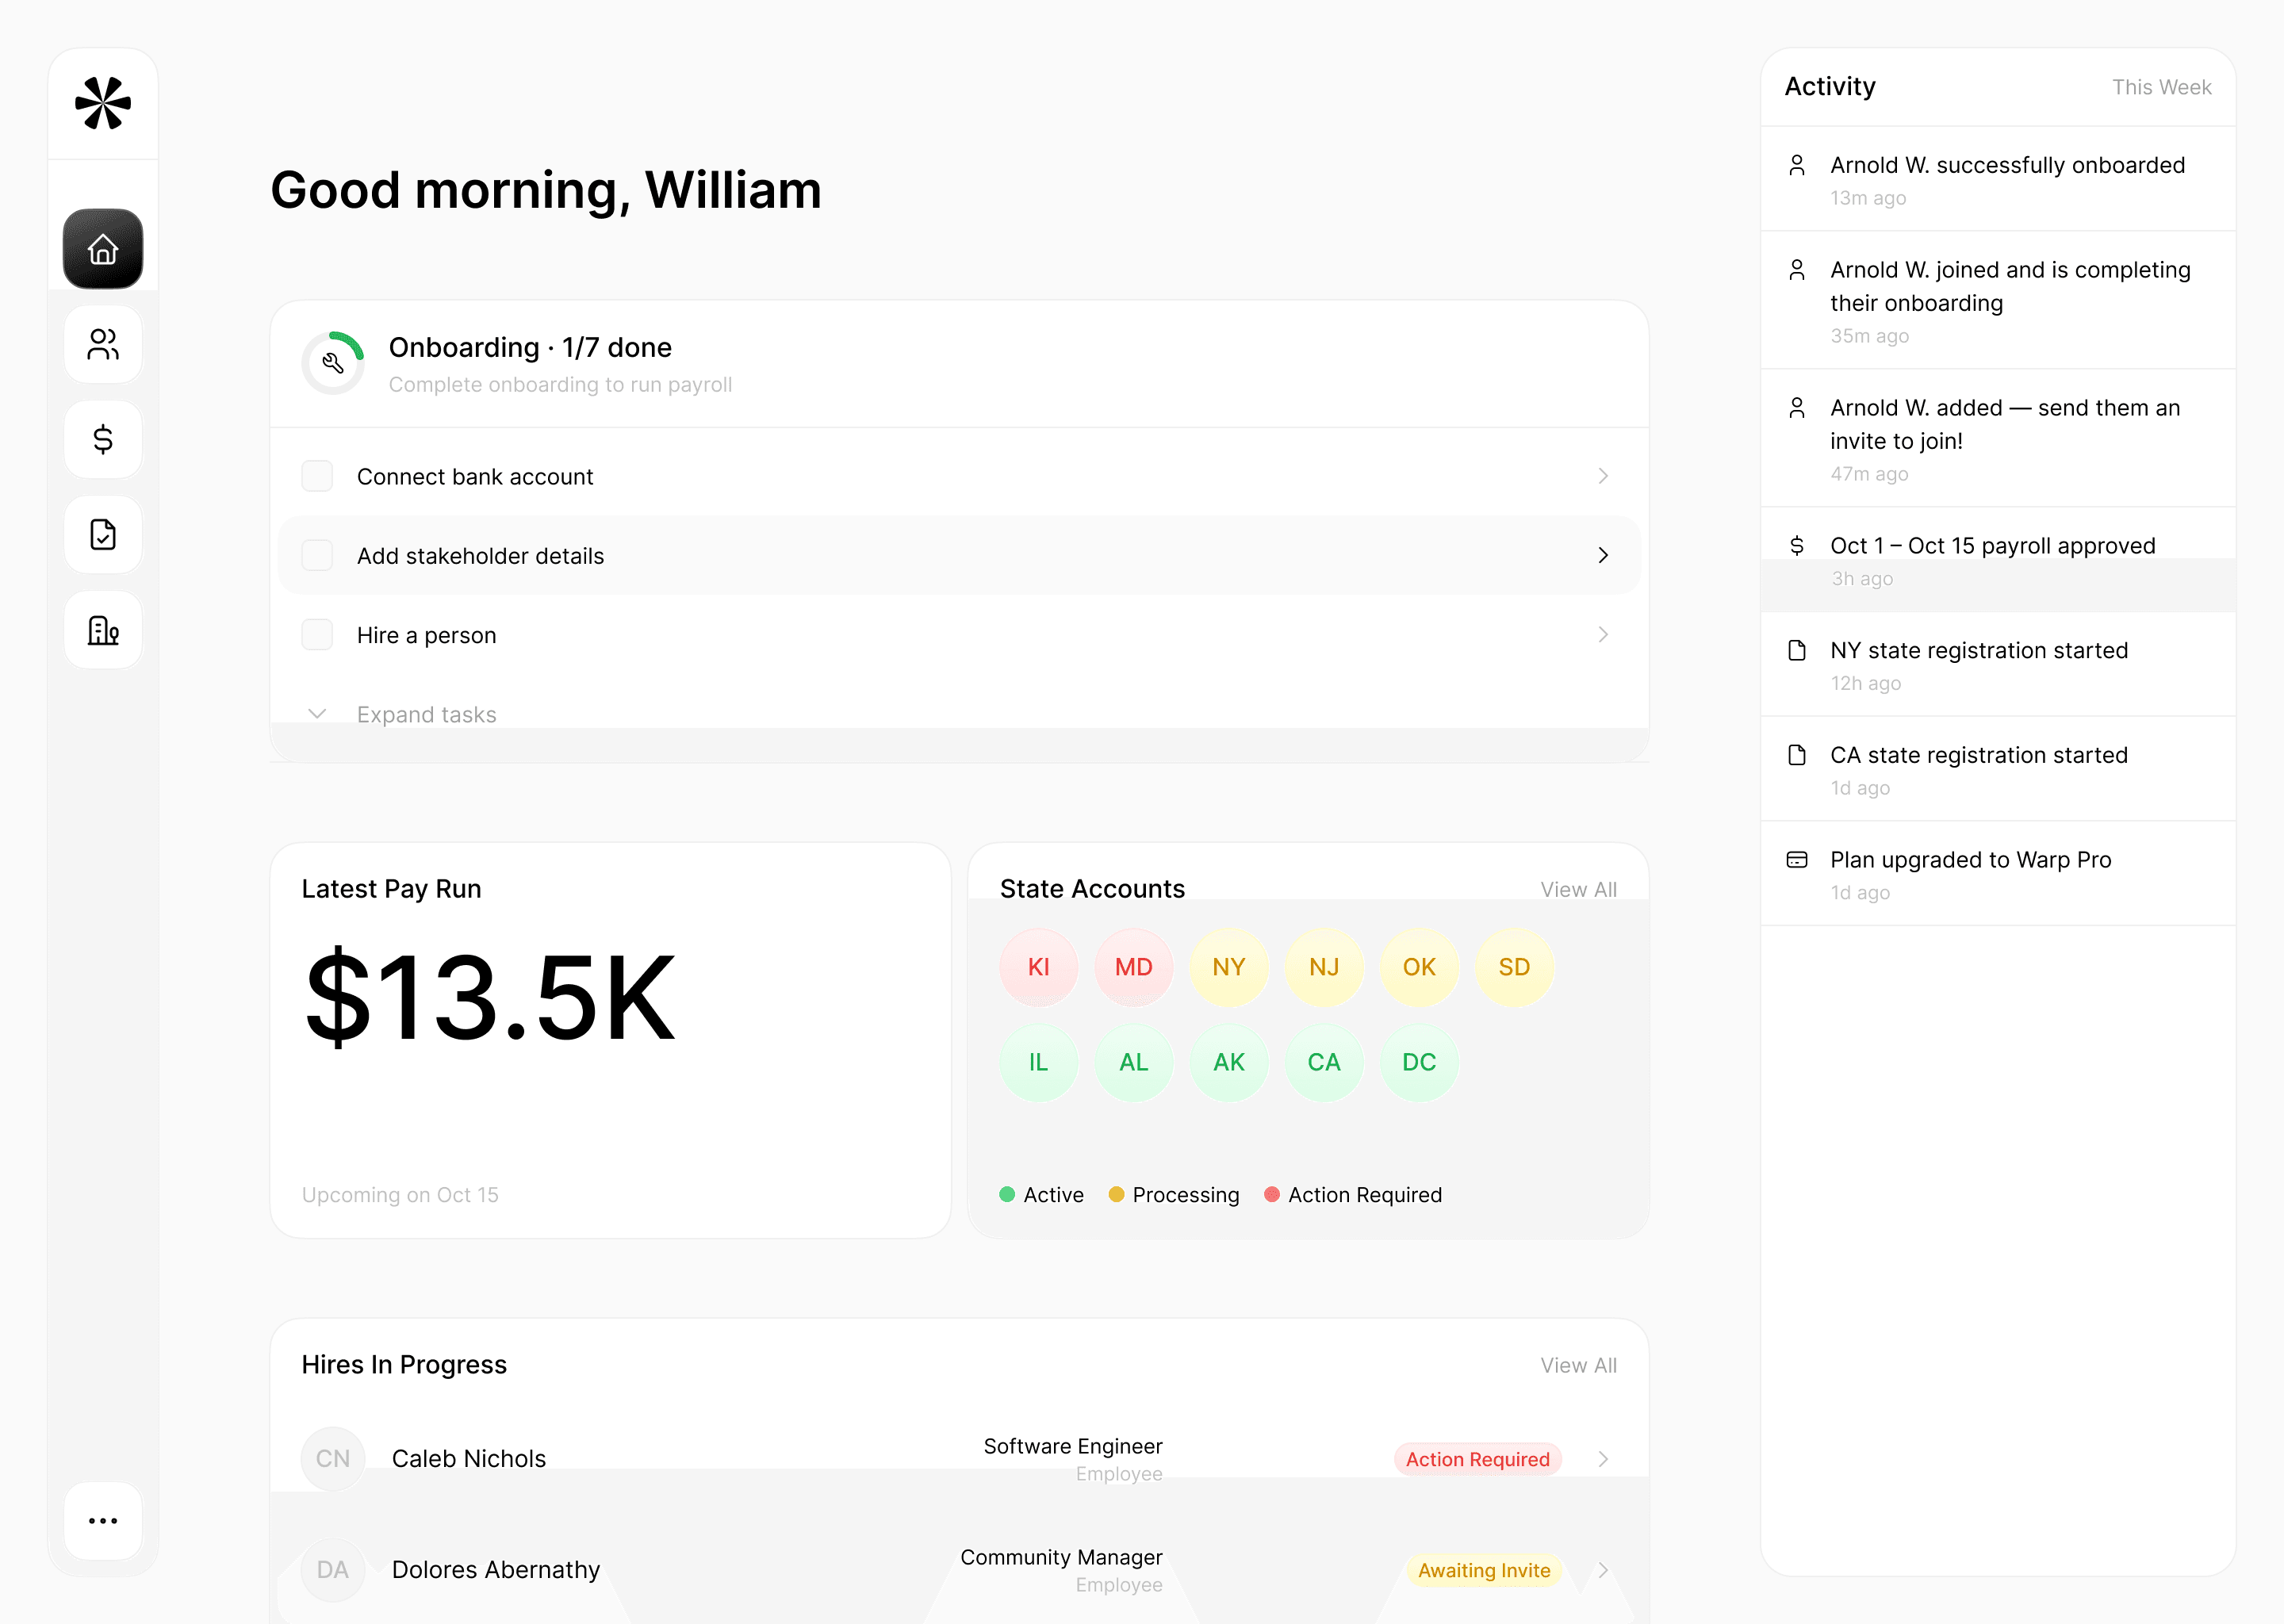This screenshot has width=2284, height=1624.
Task: Open the Payroll dollar sidebar icon
Action: pyautogui.click(x=103, y=439)
